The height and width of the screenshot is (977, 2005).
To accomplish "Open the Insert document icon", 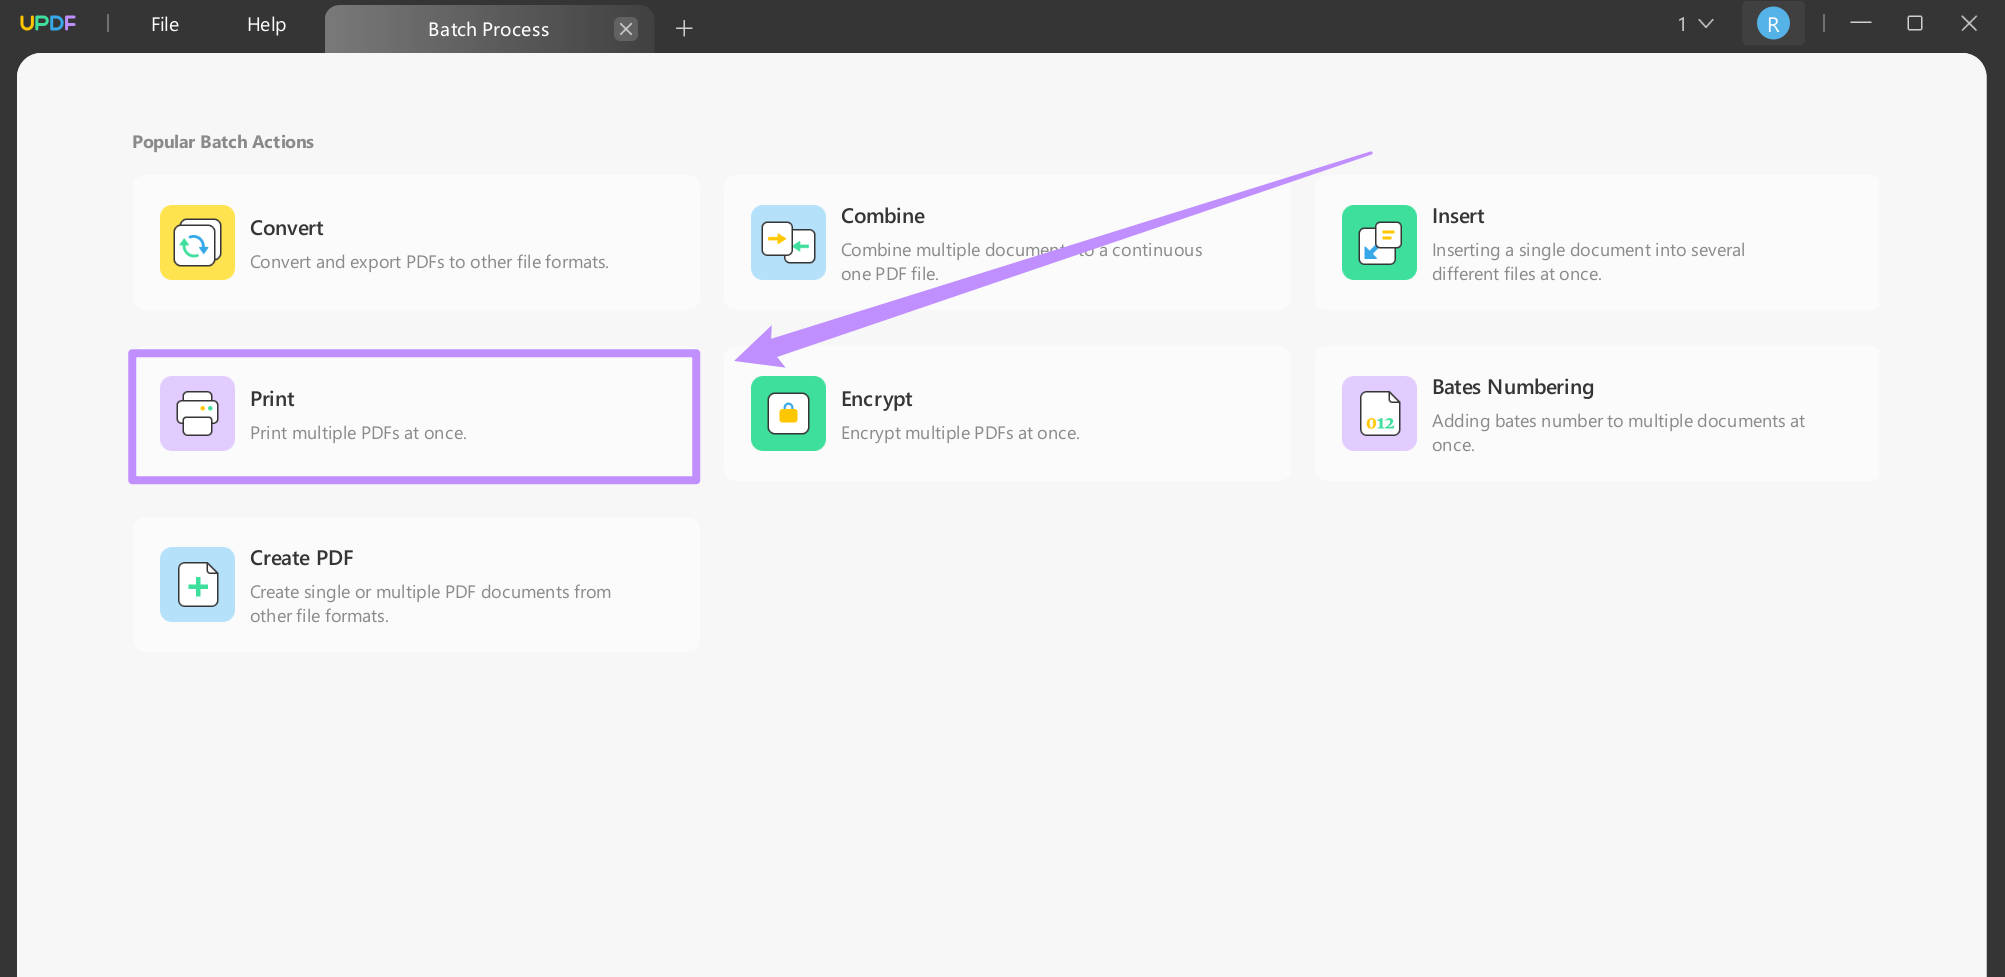I will pyautogui.click(x=1378, y=242).
